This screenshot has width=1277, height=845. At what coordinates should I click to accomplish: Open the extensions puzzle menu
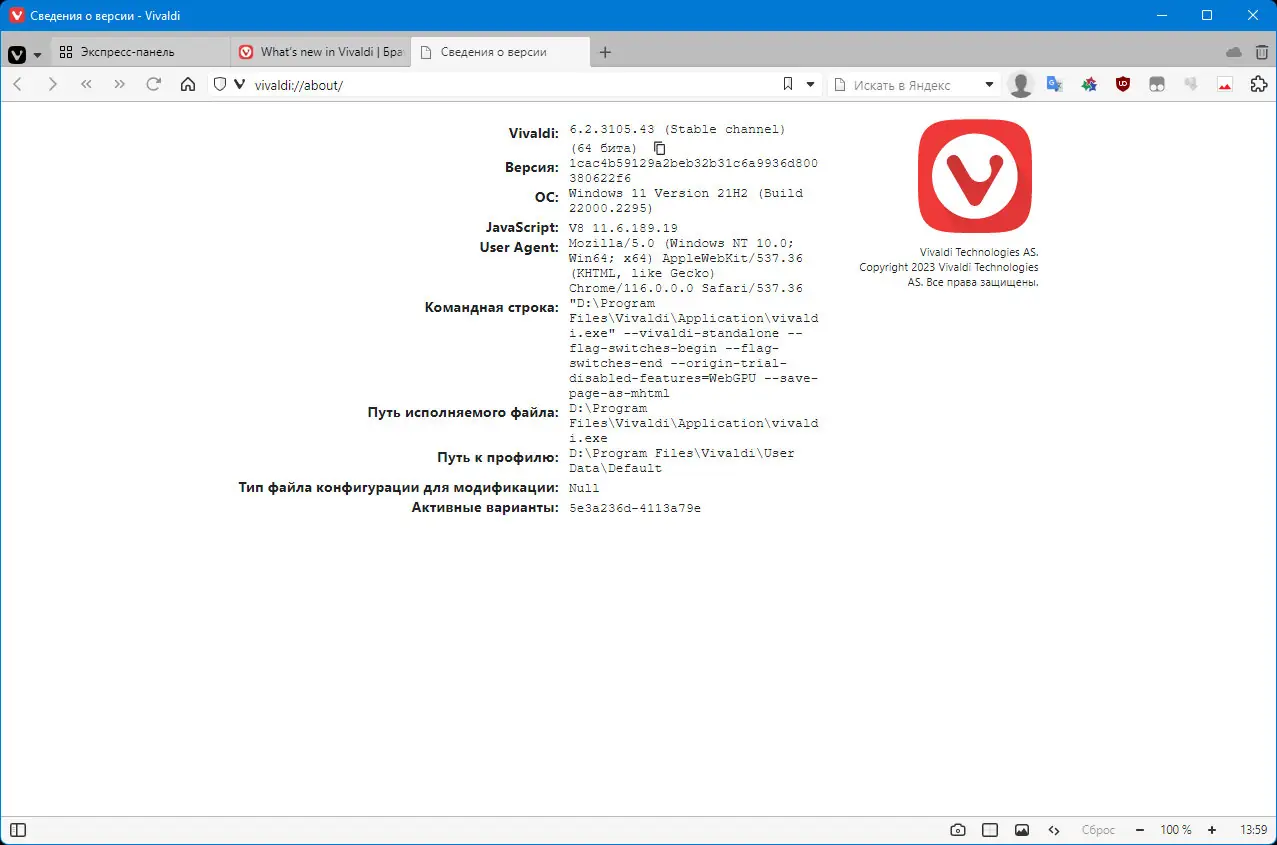click(1259, 85)
